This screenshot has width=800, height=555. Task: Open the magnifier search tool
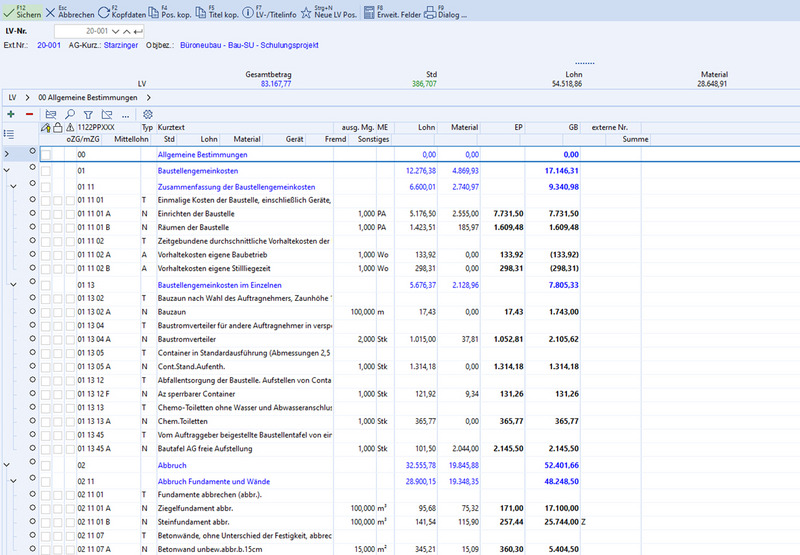(x=69, y=115)
